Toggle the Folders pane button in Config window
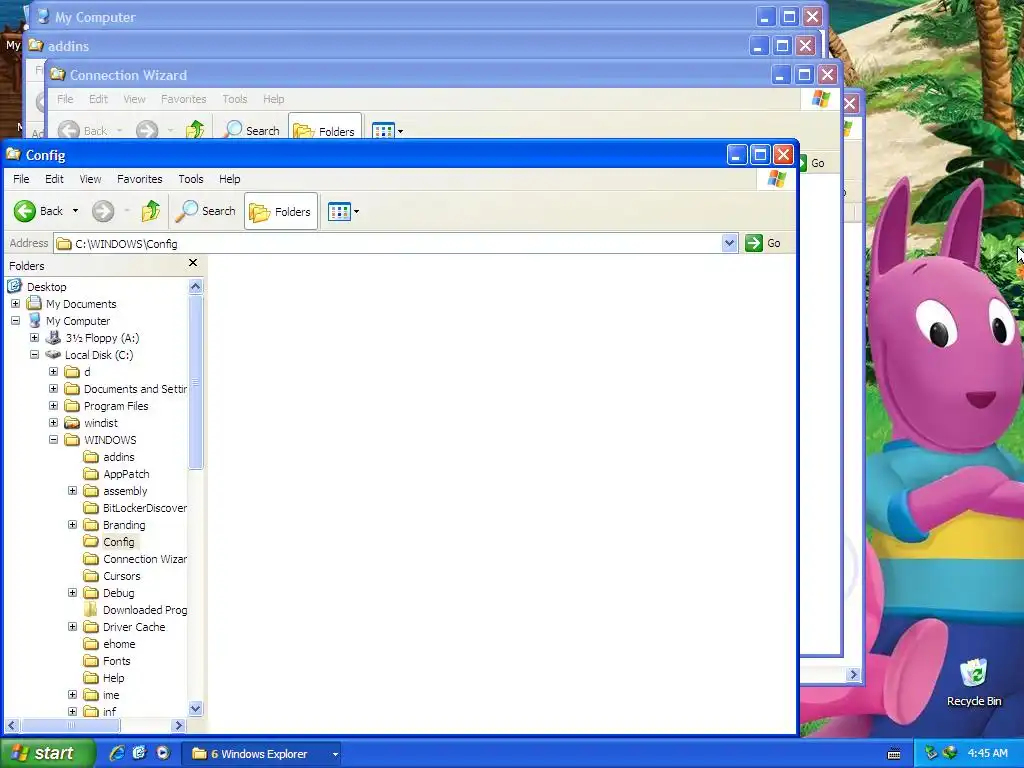The width and height of the screenshot is (1024, 768). pyautogui.click(x=281, y=211)
